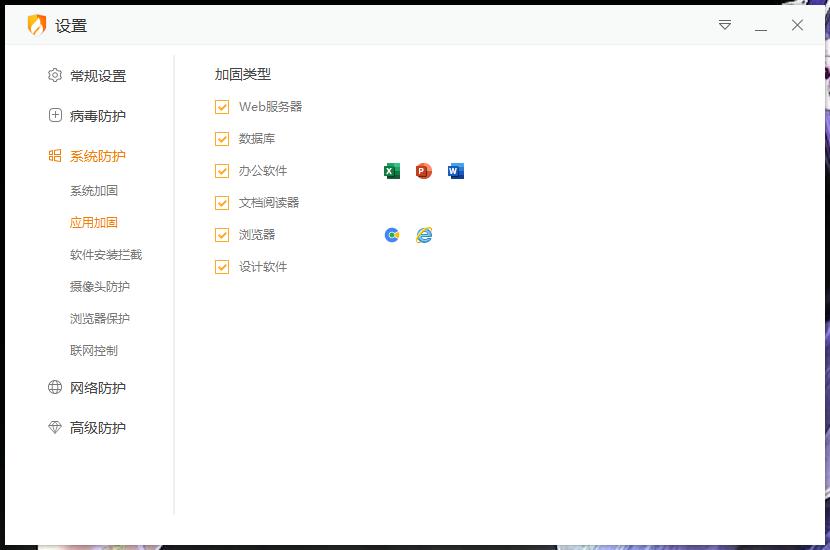Uncheck the 数据库 checkbox
The height and width of the screenshot is (550, 830).
coord(222,139)
